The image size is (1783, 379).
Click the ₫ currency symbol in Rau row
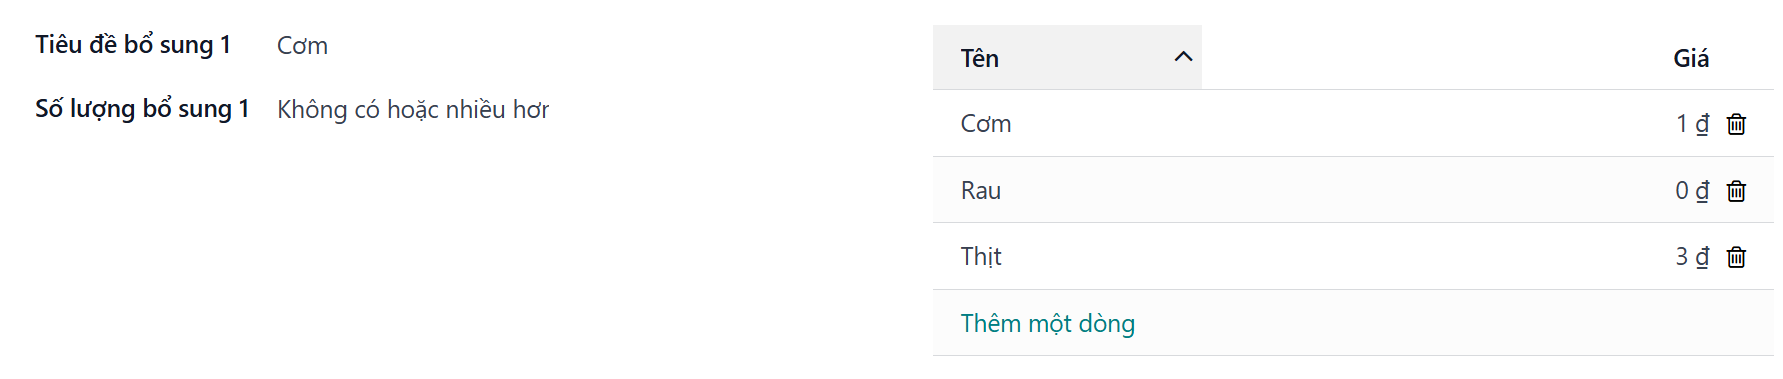(1702, 191)
